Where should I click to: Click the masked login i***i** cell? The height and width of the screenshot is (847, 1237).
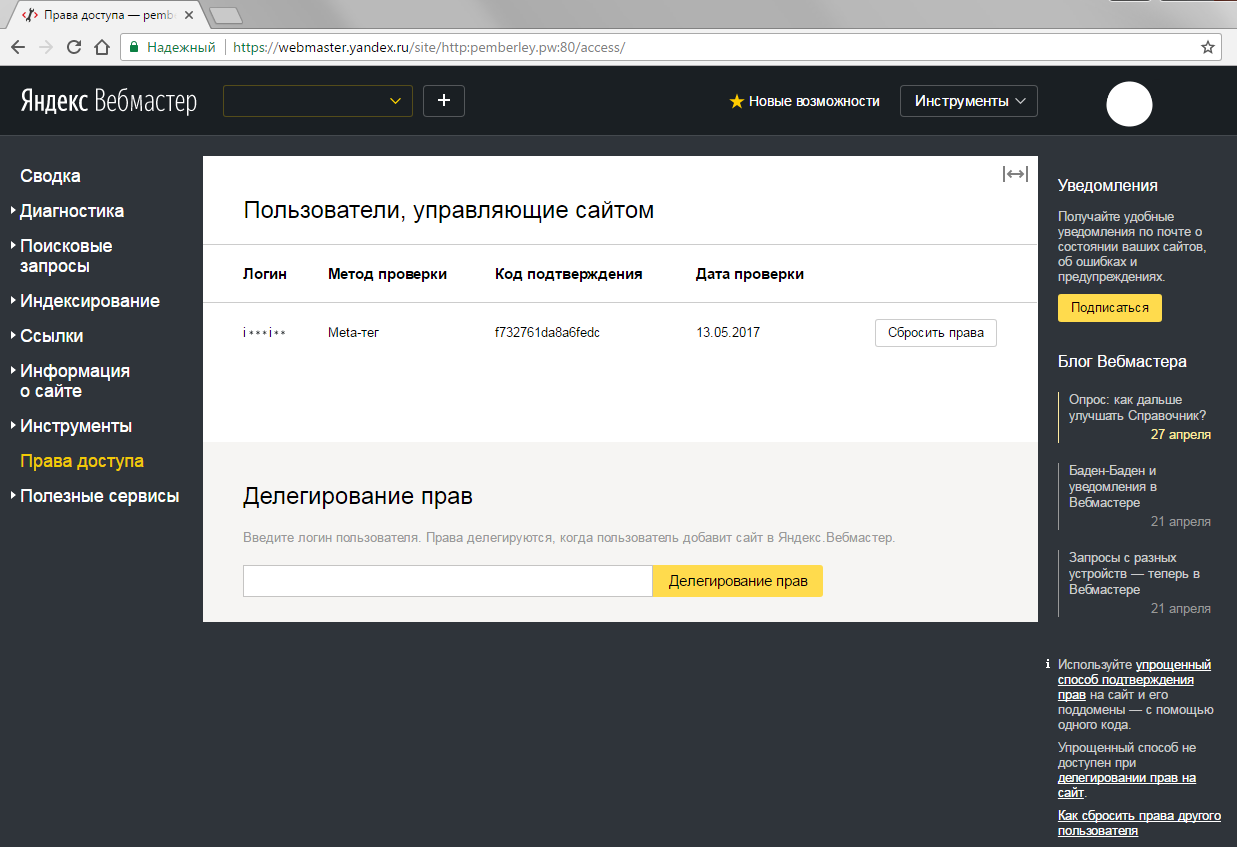point(264,333)
